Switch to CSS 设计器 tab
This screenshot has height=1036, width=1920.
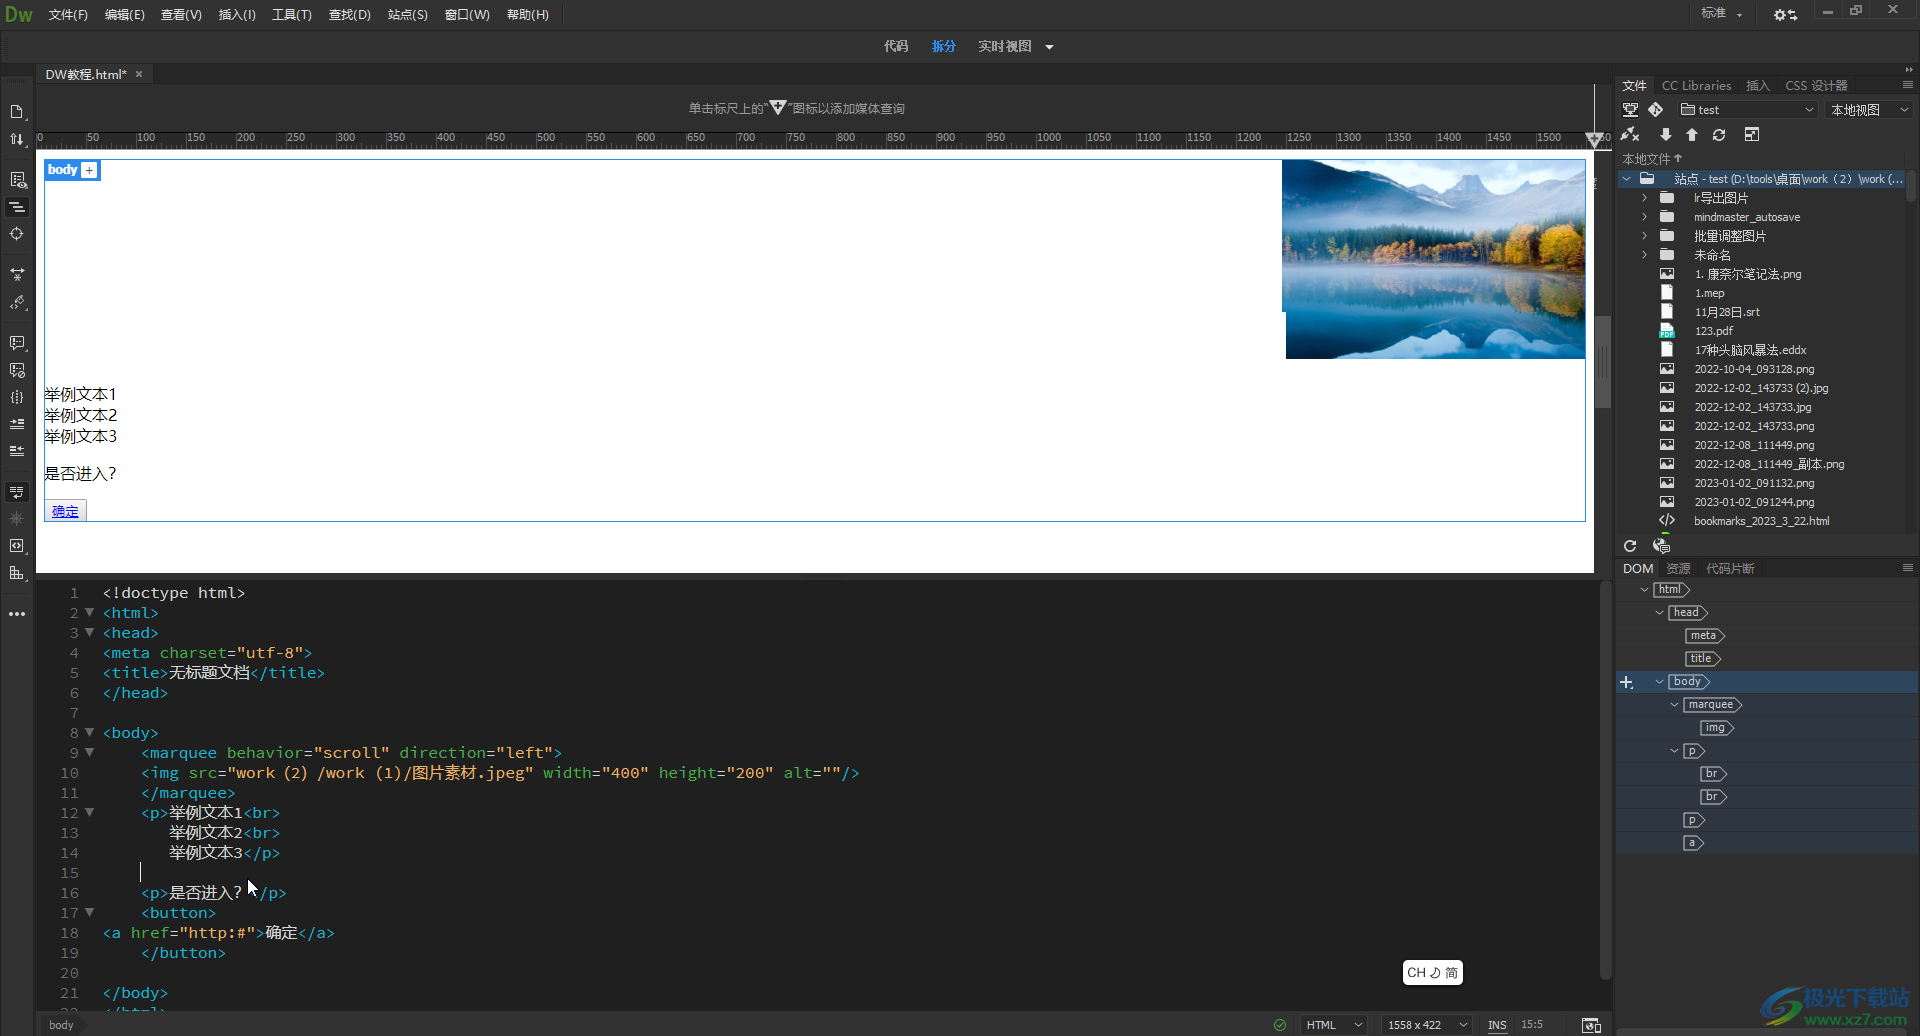(x=1816, y=86)
